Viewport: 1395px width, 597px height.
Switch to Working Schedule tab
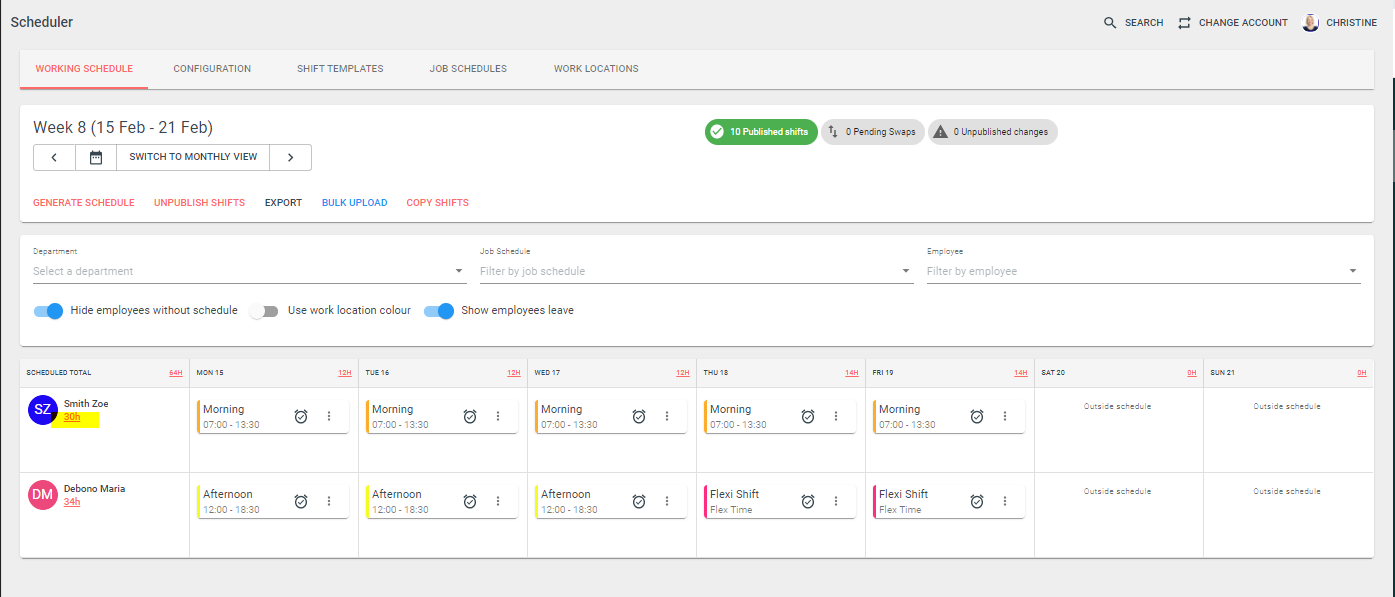(x=84, y=69)
